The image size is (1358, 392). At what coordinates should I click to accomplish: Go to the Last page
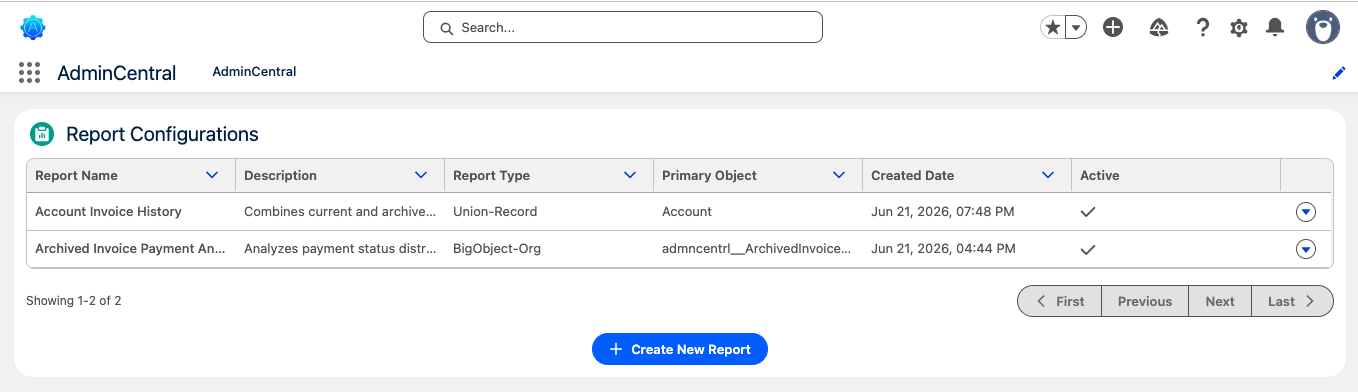1292,301
